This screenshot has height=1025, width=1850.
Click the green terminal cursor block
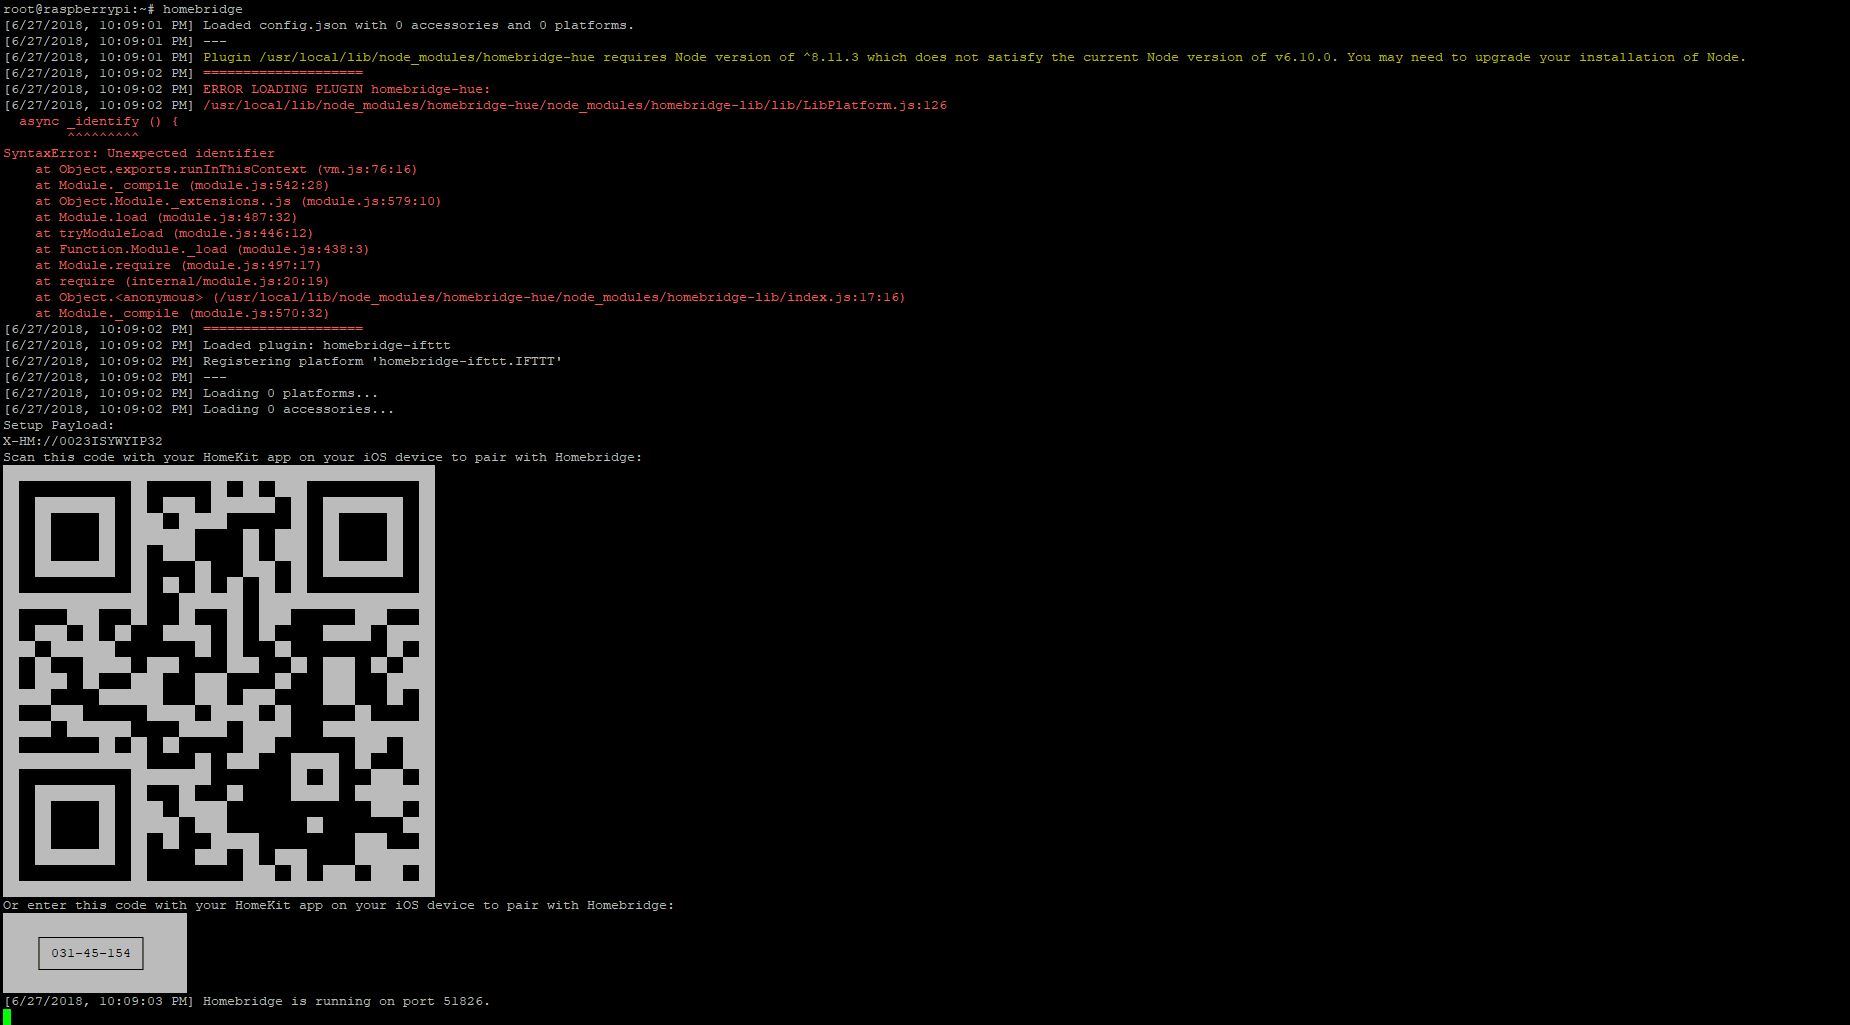tap(7, 1017)
